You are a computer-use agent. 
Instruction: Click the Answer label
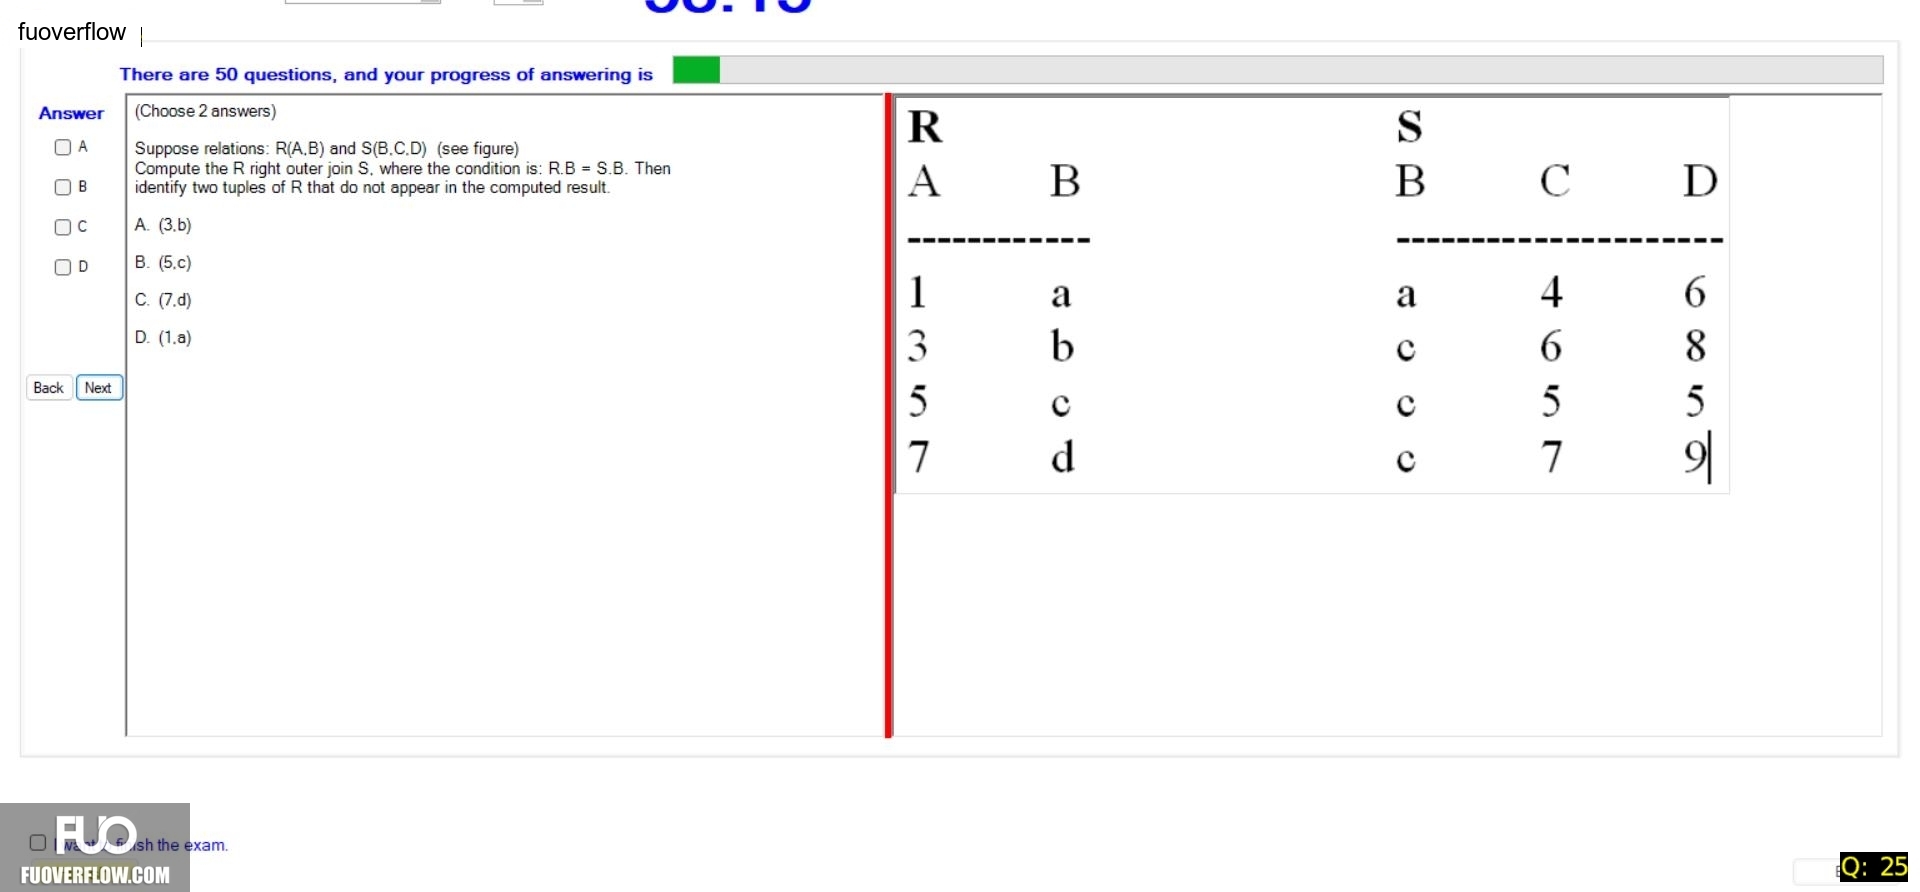(71, 113)
